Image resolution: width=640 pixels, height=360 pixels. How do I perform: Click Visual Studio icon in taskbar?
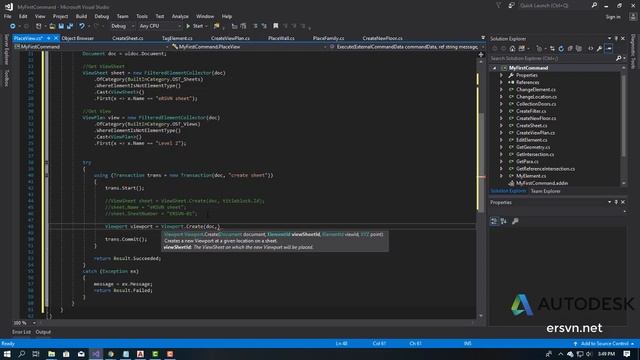tap(96, 354)
